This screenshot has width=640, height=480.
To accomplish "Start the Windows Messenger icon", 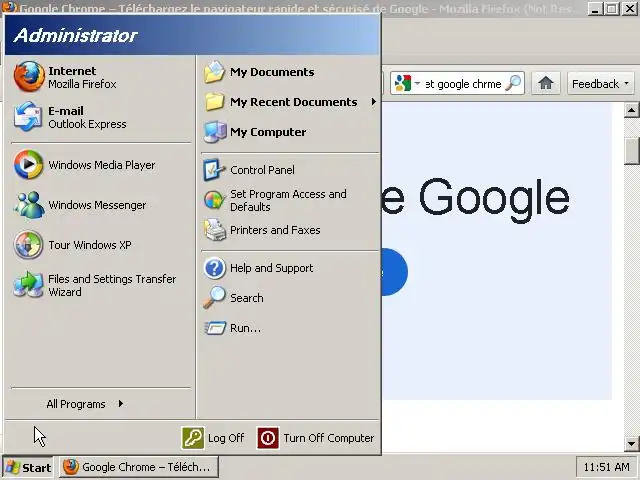I will [29, 205].
